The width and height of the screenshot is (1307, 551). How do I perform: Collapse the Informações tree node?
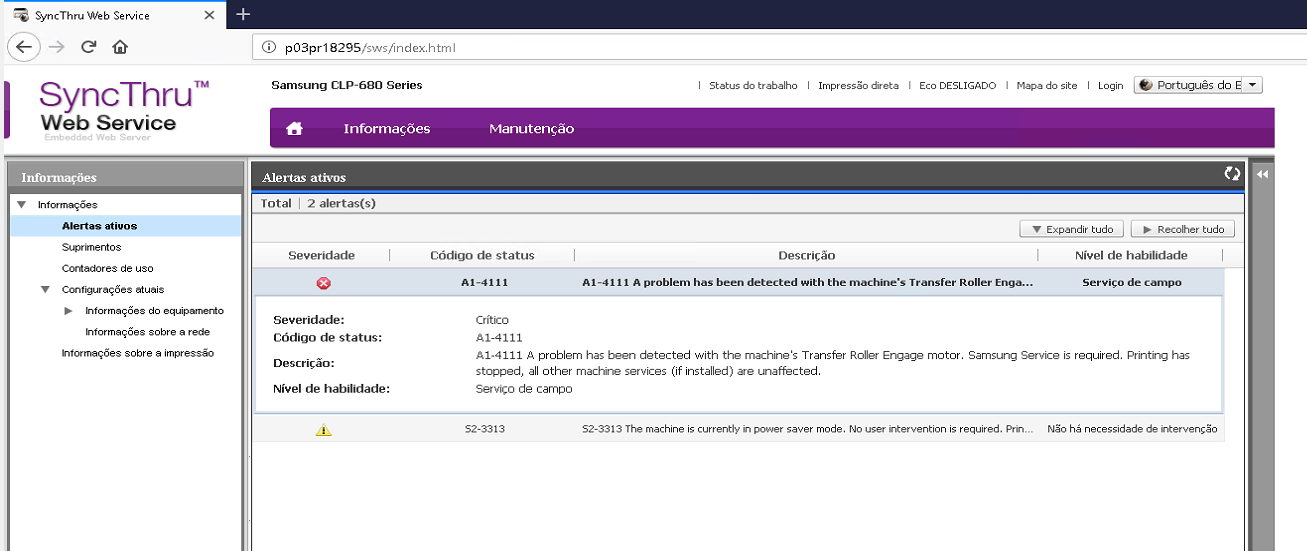pyautogui.click(x=21, y=205)
